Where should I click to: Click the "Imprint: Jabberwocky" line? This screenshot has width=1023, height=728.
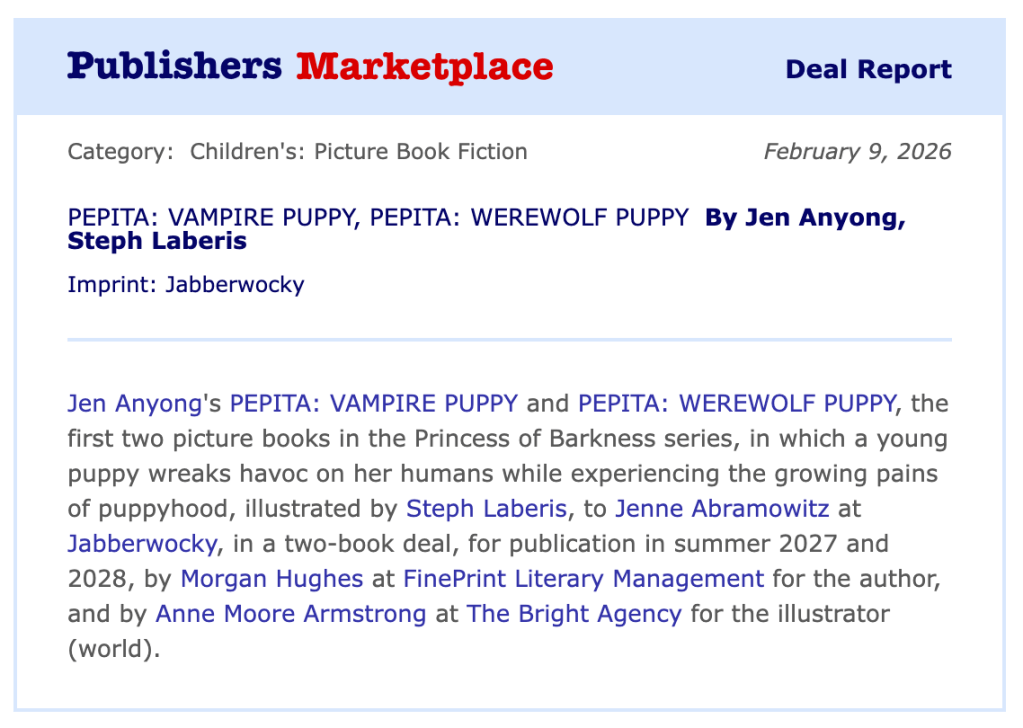click(185, 284)
